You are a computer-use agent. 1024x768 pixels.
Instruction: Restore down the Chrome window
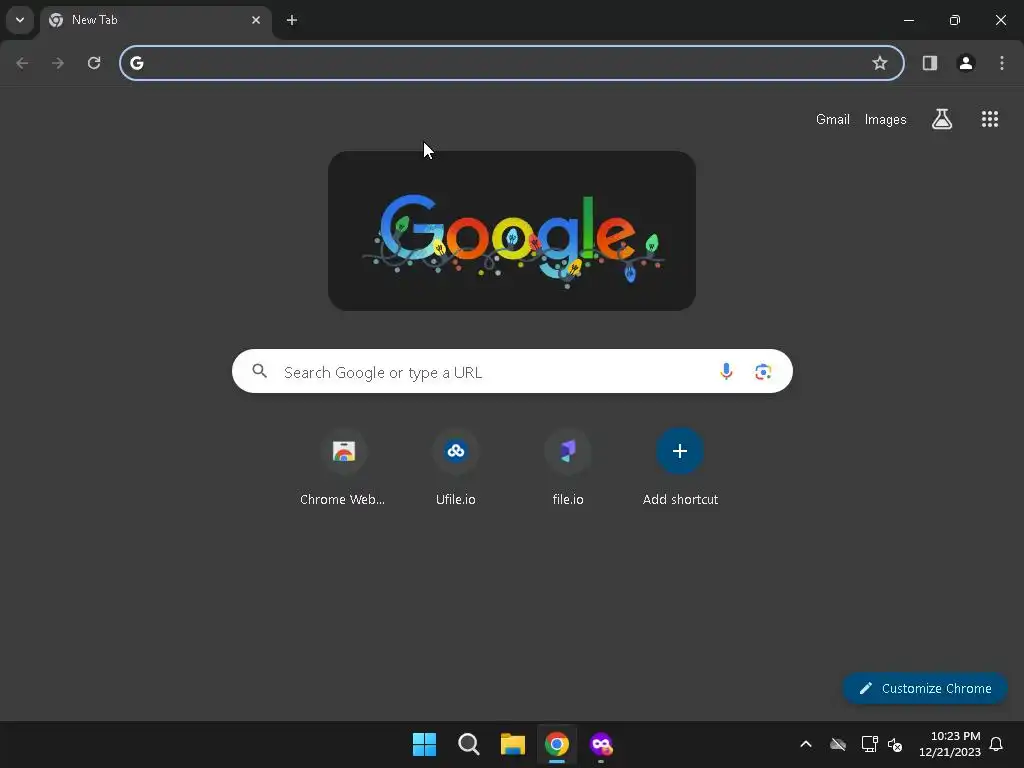pyautogui.click(x=955, y=20)
